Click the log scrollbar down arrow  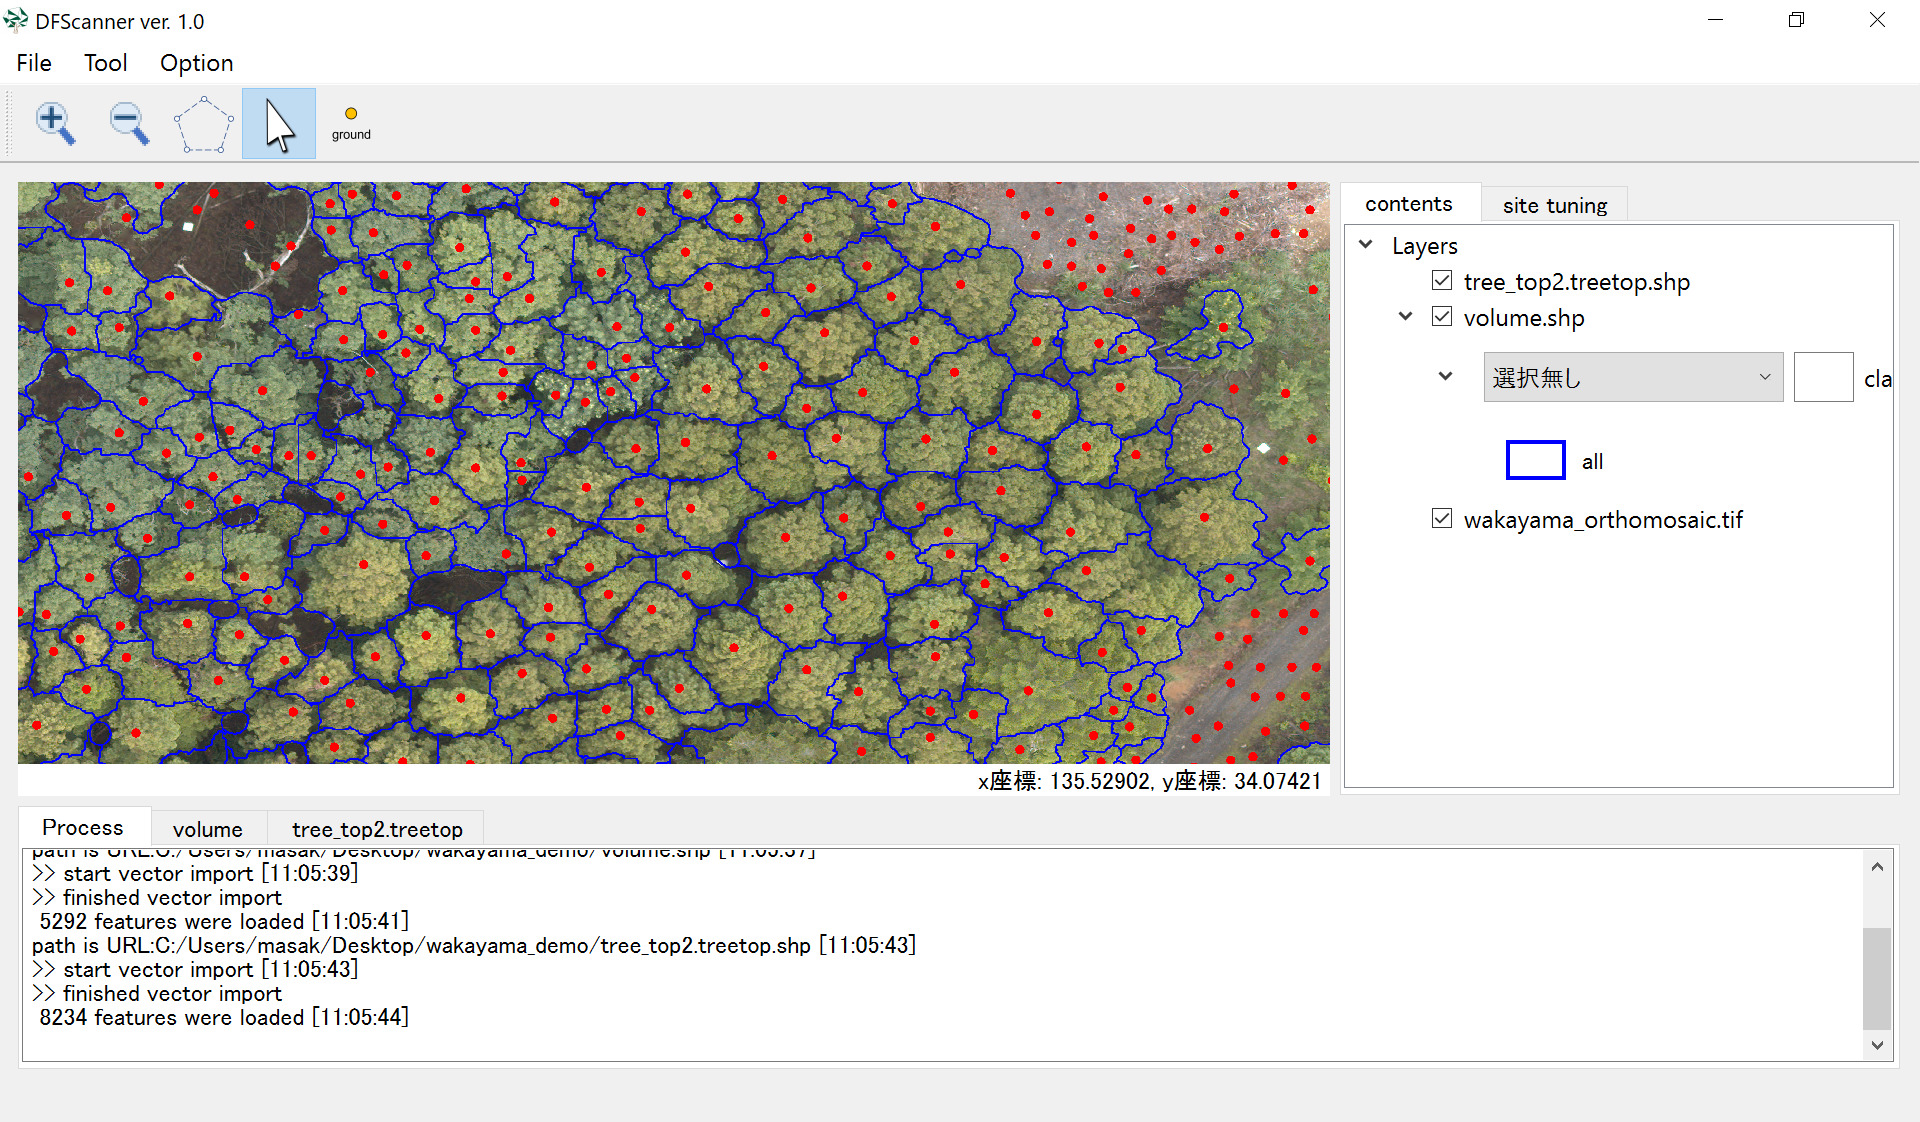[1877, 1045]
